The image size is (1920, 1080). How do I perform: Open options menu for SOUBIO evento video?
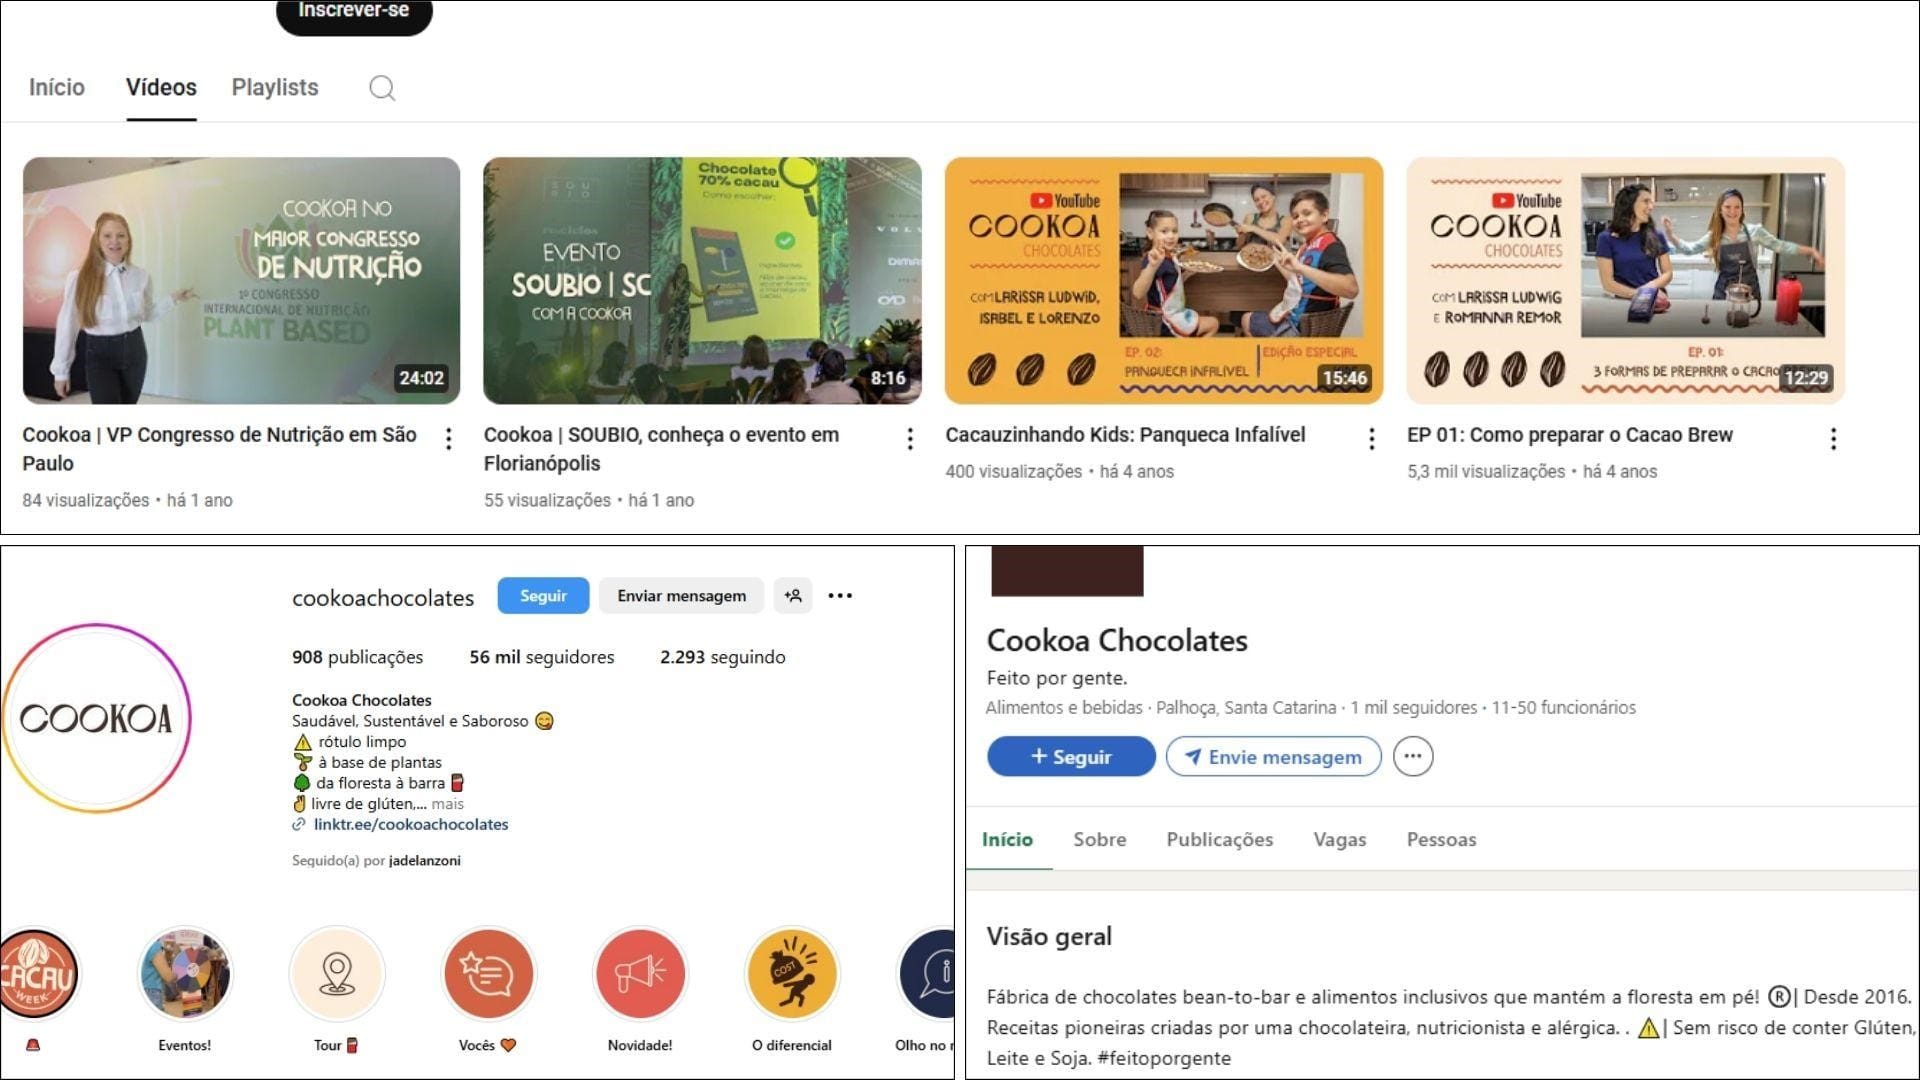[910, 438]
